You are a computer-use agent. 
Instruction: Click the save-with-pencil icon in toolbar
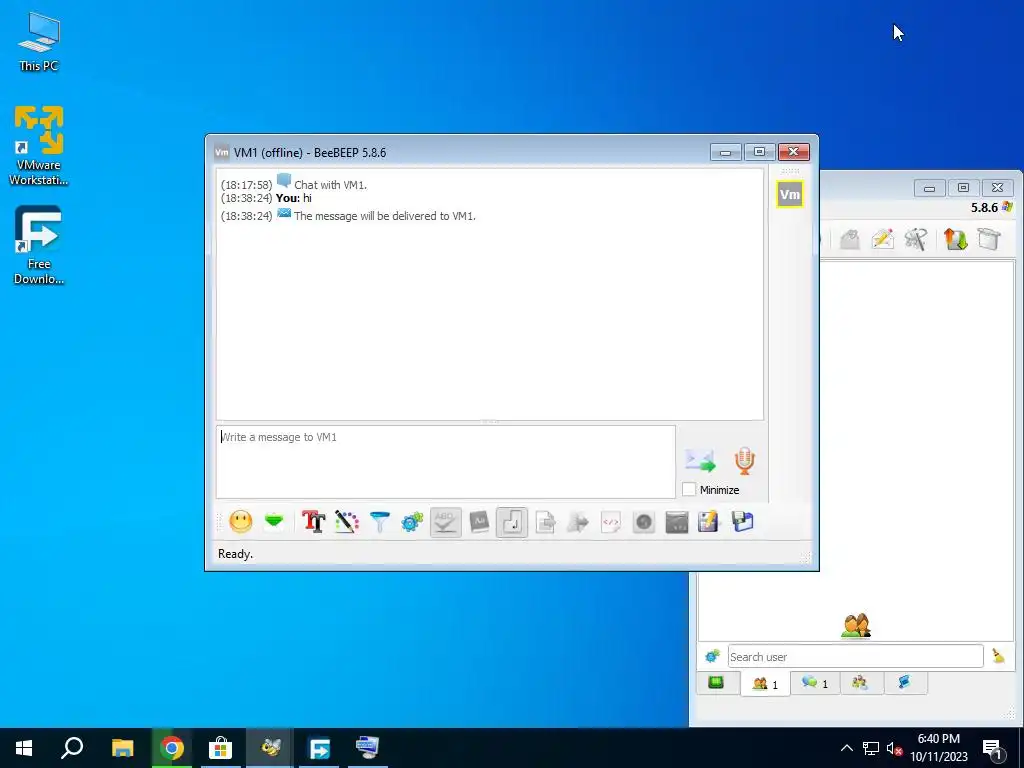click(709, 522)
